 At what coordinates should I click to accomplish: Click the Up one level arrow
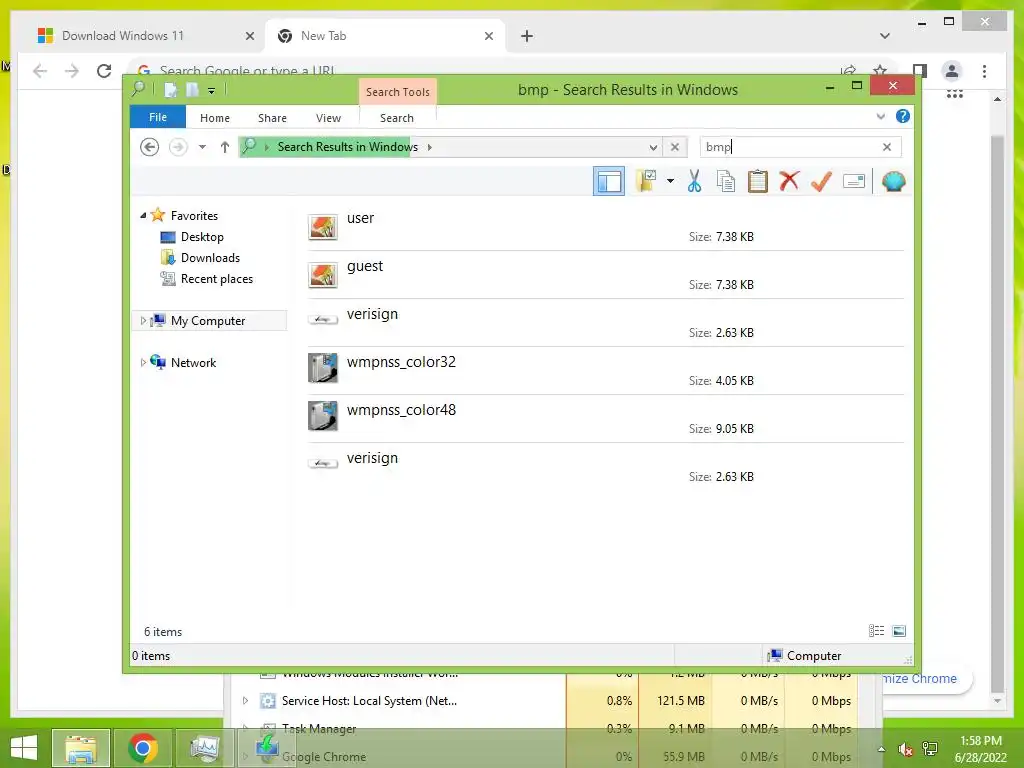[225, 147]
